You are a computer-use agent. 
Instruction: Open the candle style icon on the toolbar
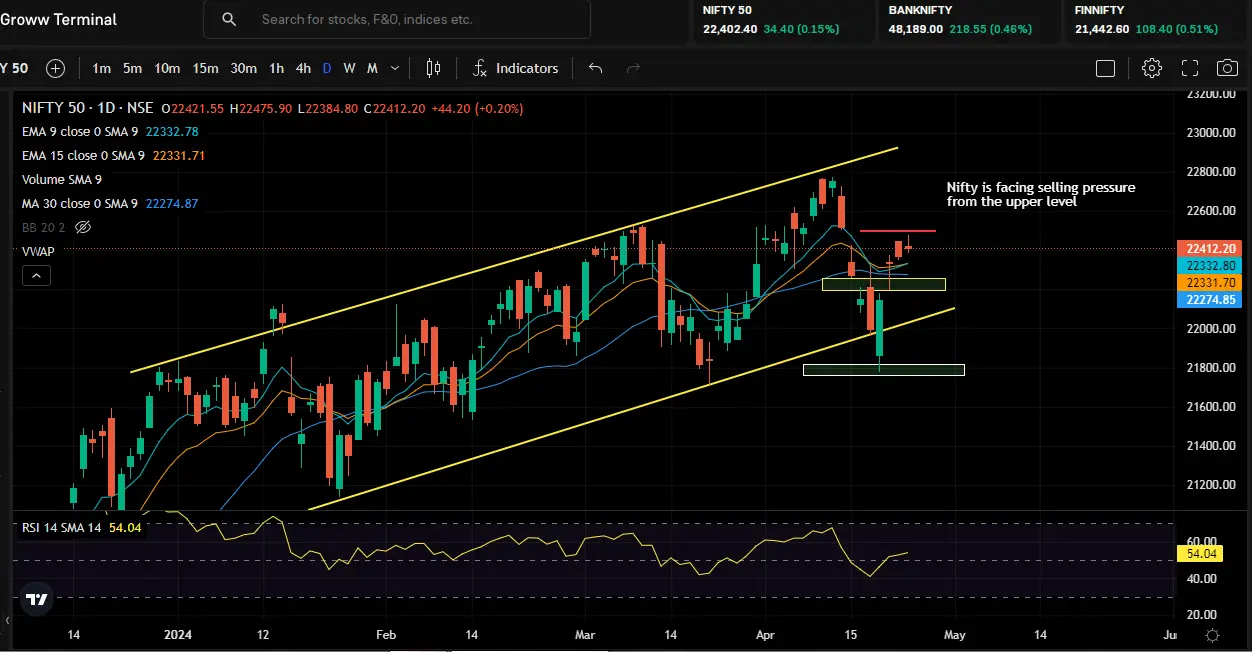(x=433, y=68)
